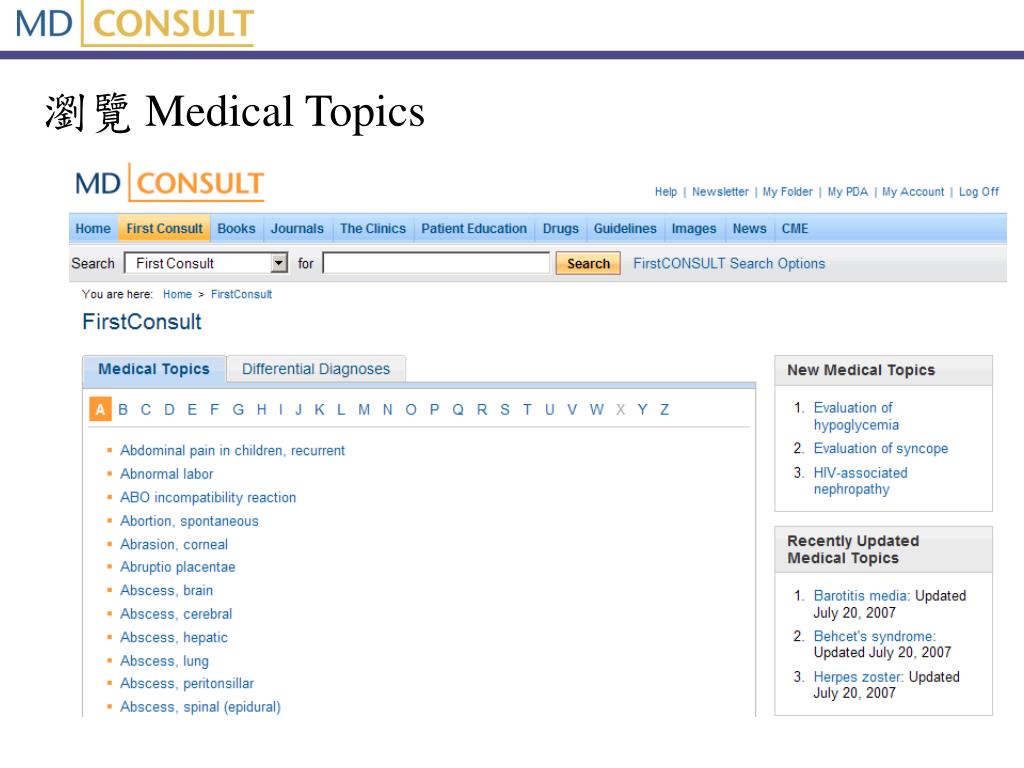The height and width of the screenshot is (768, 1024).
Task: Click the search text input field
Action: pyautogui.click(x=436, y=263)
